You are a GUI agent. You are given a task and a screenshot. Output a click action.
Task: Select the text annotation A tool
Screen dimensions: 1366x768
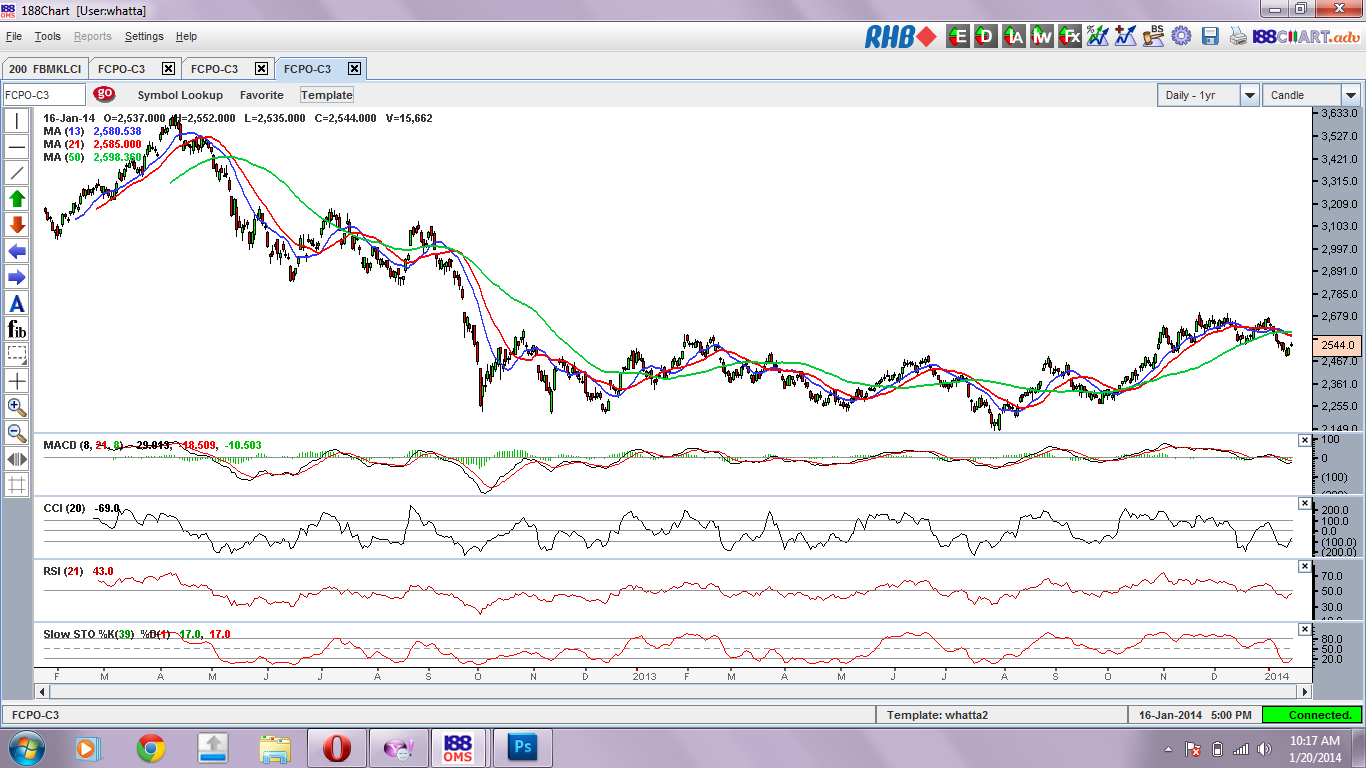(17, 303)
